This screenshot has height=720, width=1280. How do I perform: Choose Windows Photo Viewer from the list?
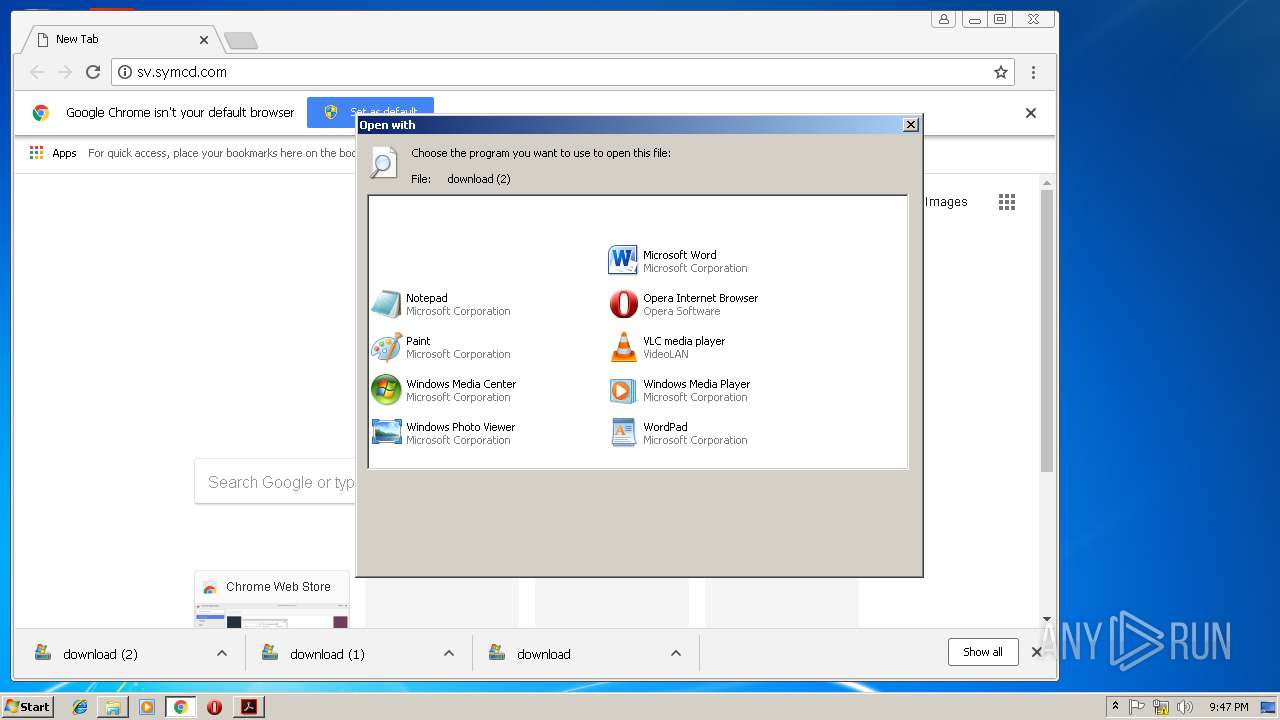click(443, 433)
